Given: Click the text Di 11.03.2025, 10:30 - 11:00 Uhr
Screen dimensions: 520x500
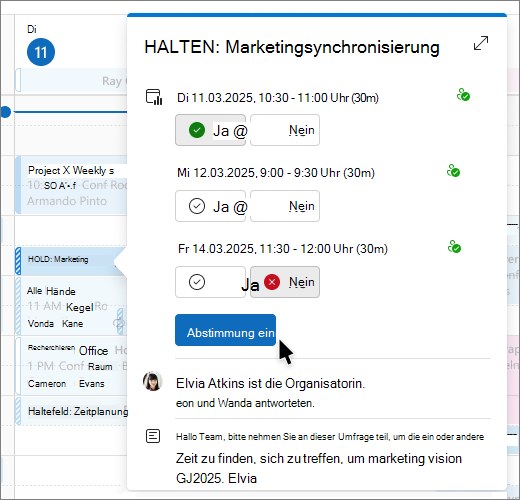Looking at the screenshot, I should [x=278, y=98].
